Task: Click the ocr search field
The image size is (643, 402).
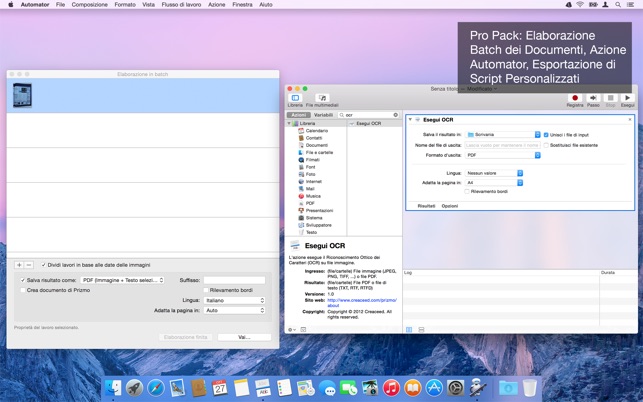Action: (368, 115)
